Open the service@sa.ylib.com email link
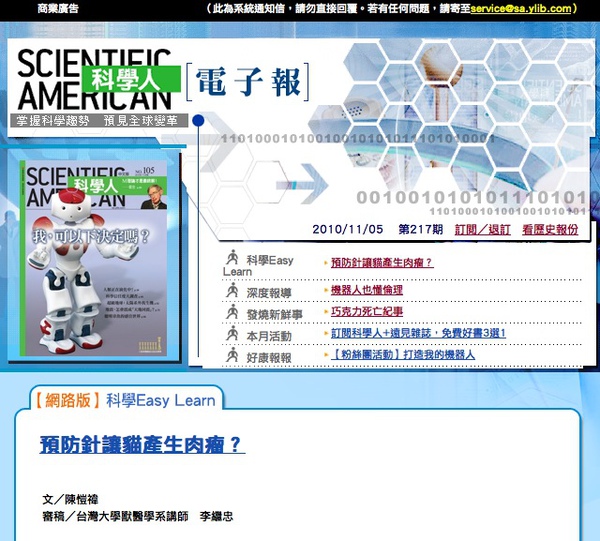The image size is (600, 541). click(521, 9)
